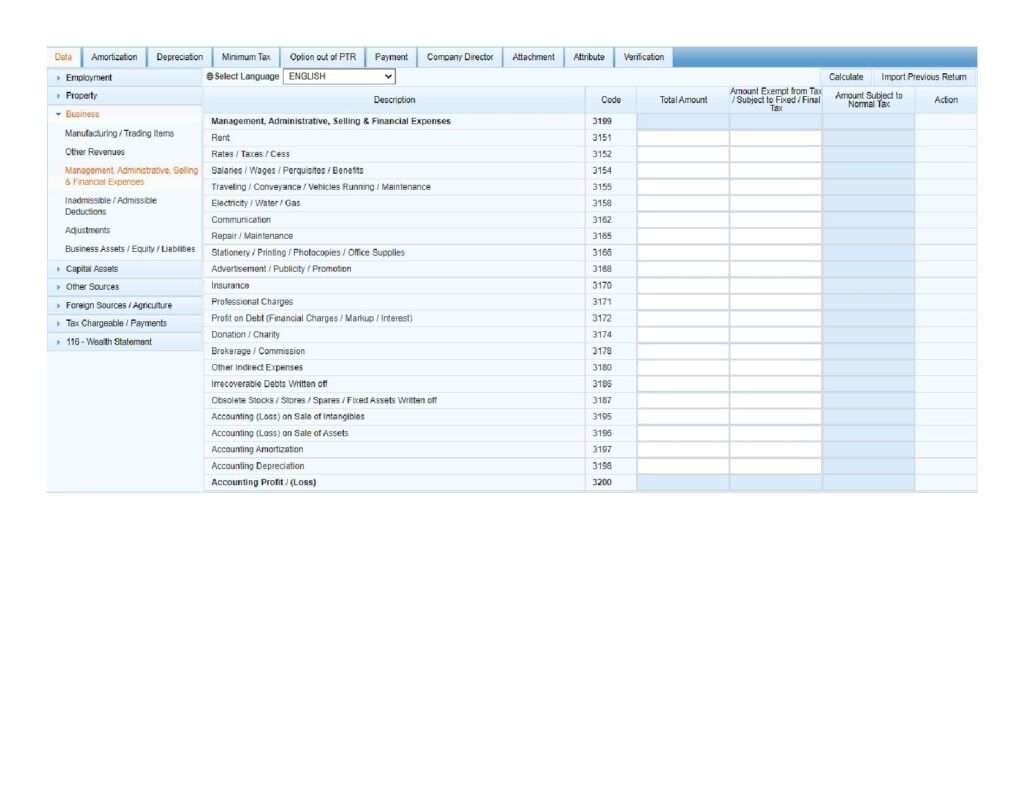Open the Select Language dropdown

coord(339,76)
